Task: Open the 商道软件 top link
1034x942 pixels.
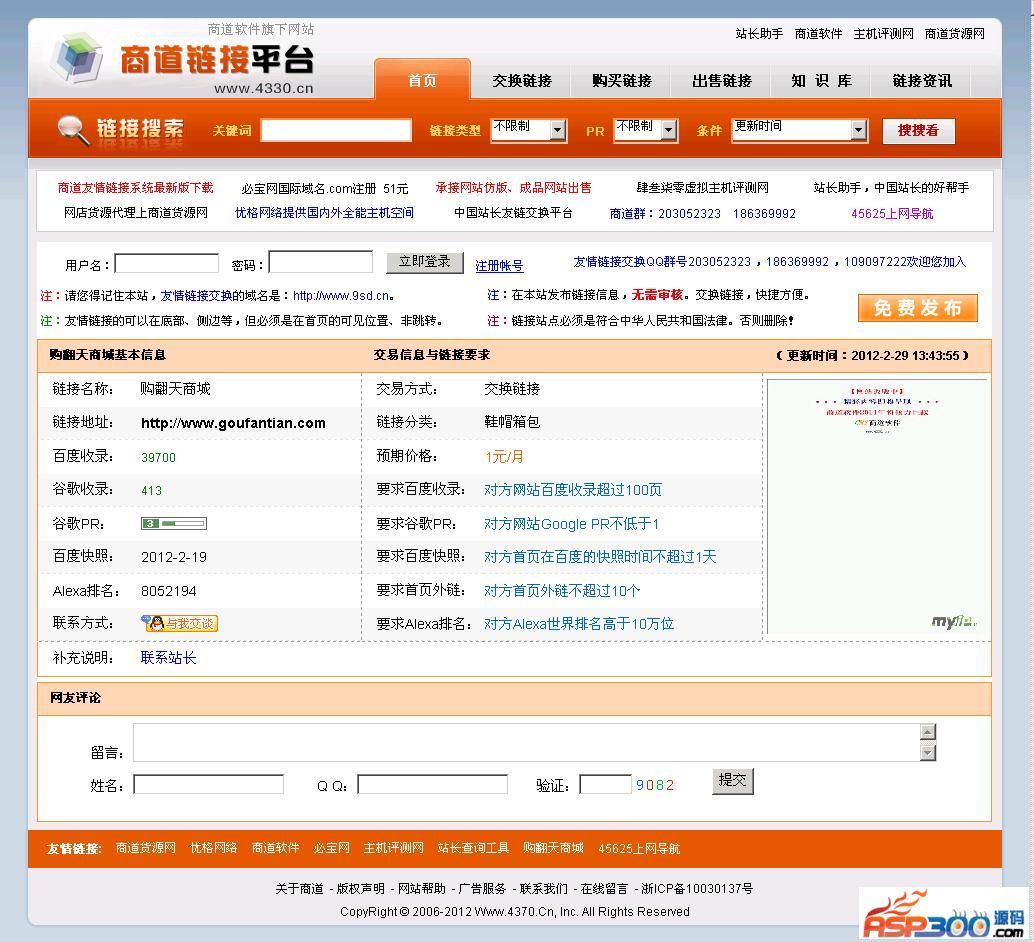Action: pos(818,34)
